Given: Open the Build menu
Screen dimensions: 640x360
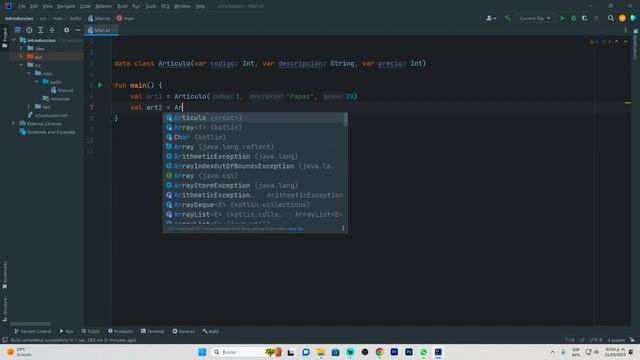Looking at the screenshot, I should coord(122,6).
